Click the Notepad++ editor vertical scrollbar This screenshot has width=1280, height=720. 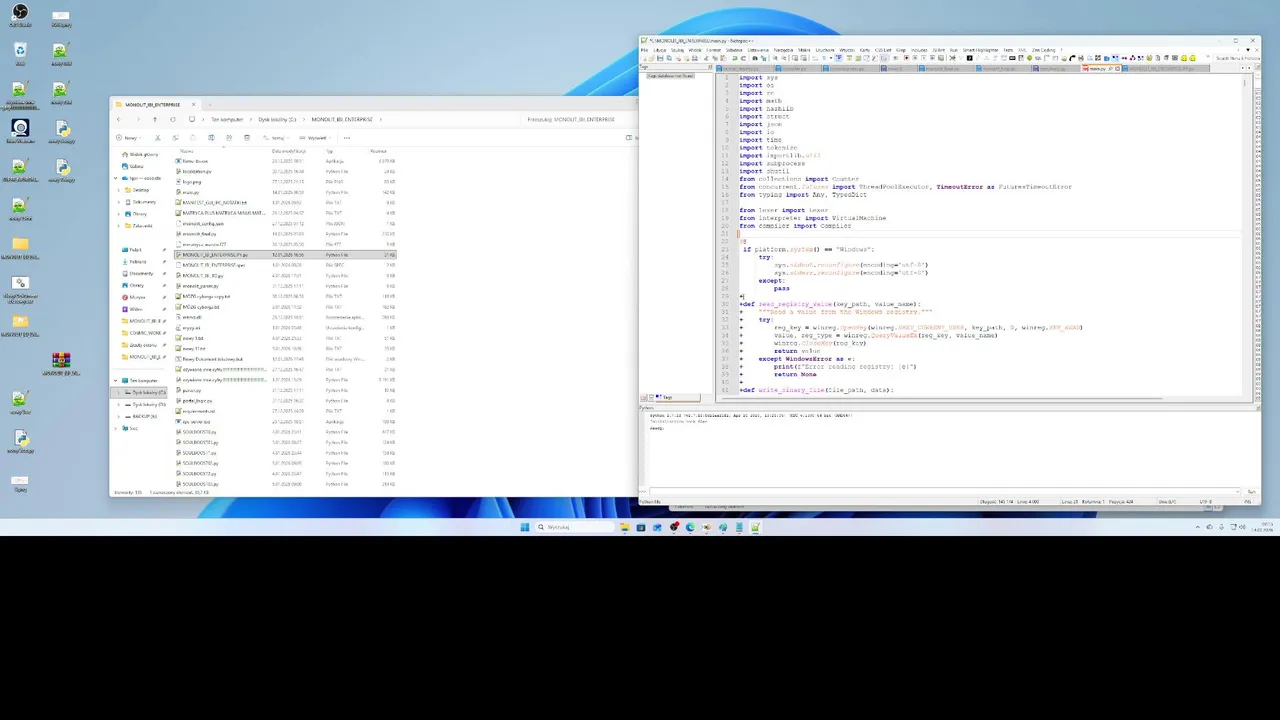click(1246, 235)
